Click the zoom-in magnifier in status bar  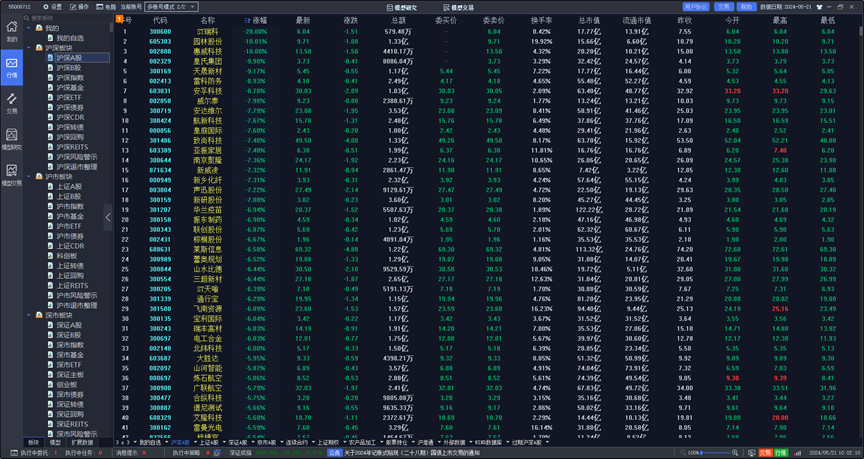tap(735, 453)
